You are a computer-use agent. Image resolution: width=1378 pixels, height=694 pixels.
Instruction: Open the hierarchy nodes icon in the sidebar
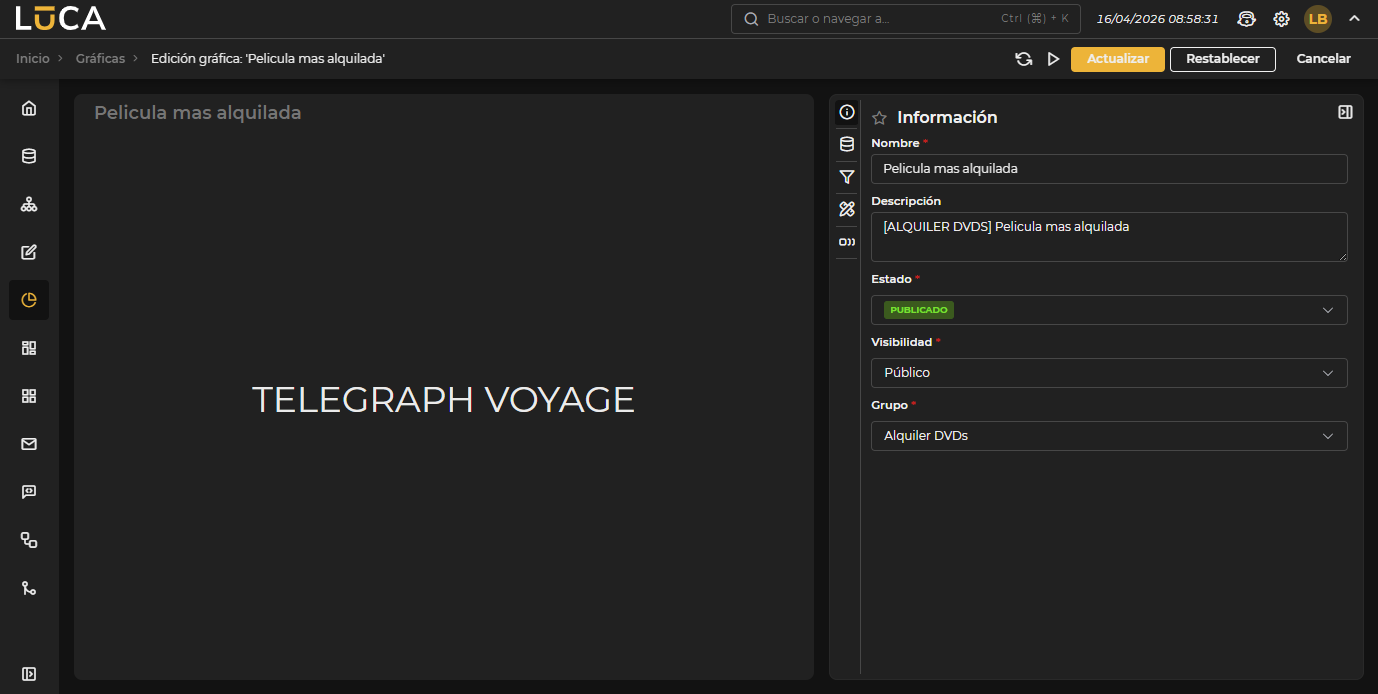pyautogui.click(x=29, y=204)
